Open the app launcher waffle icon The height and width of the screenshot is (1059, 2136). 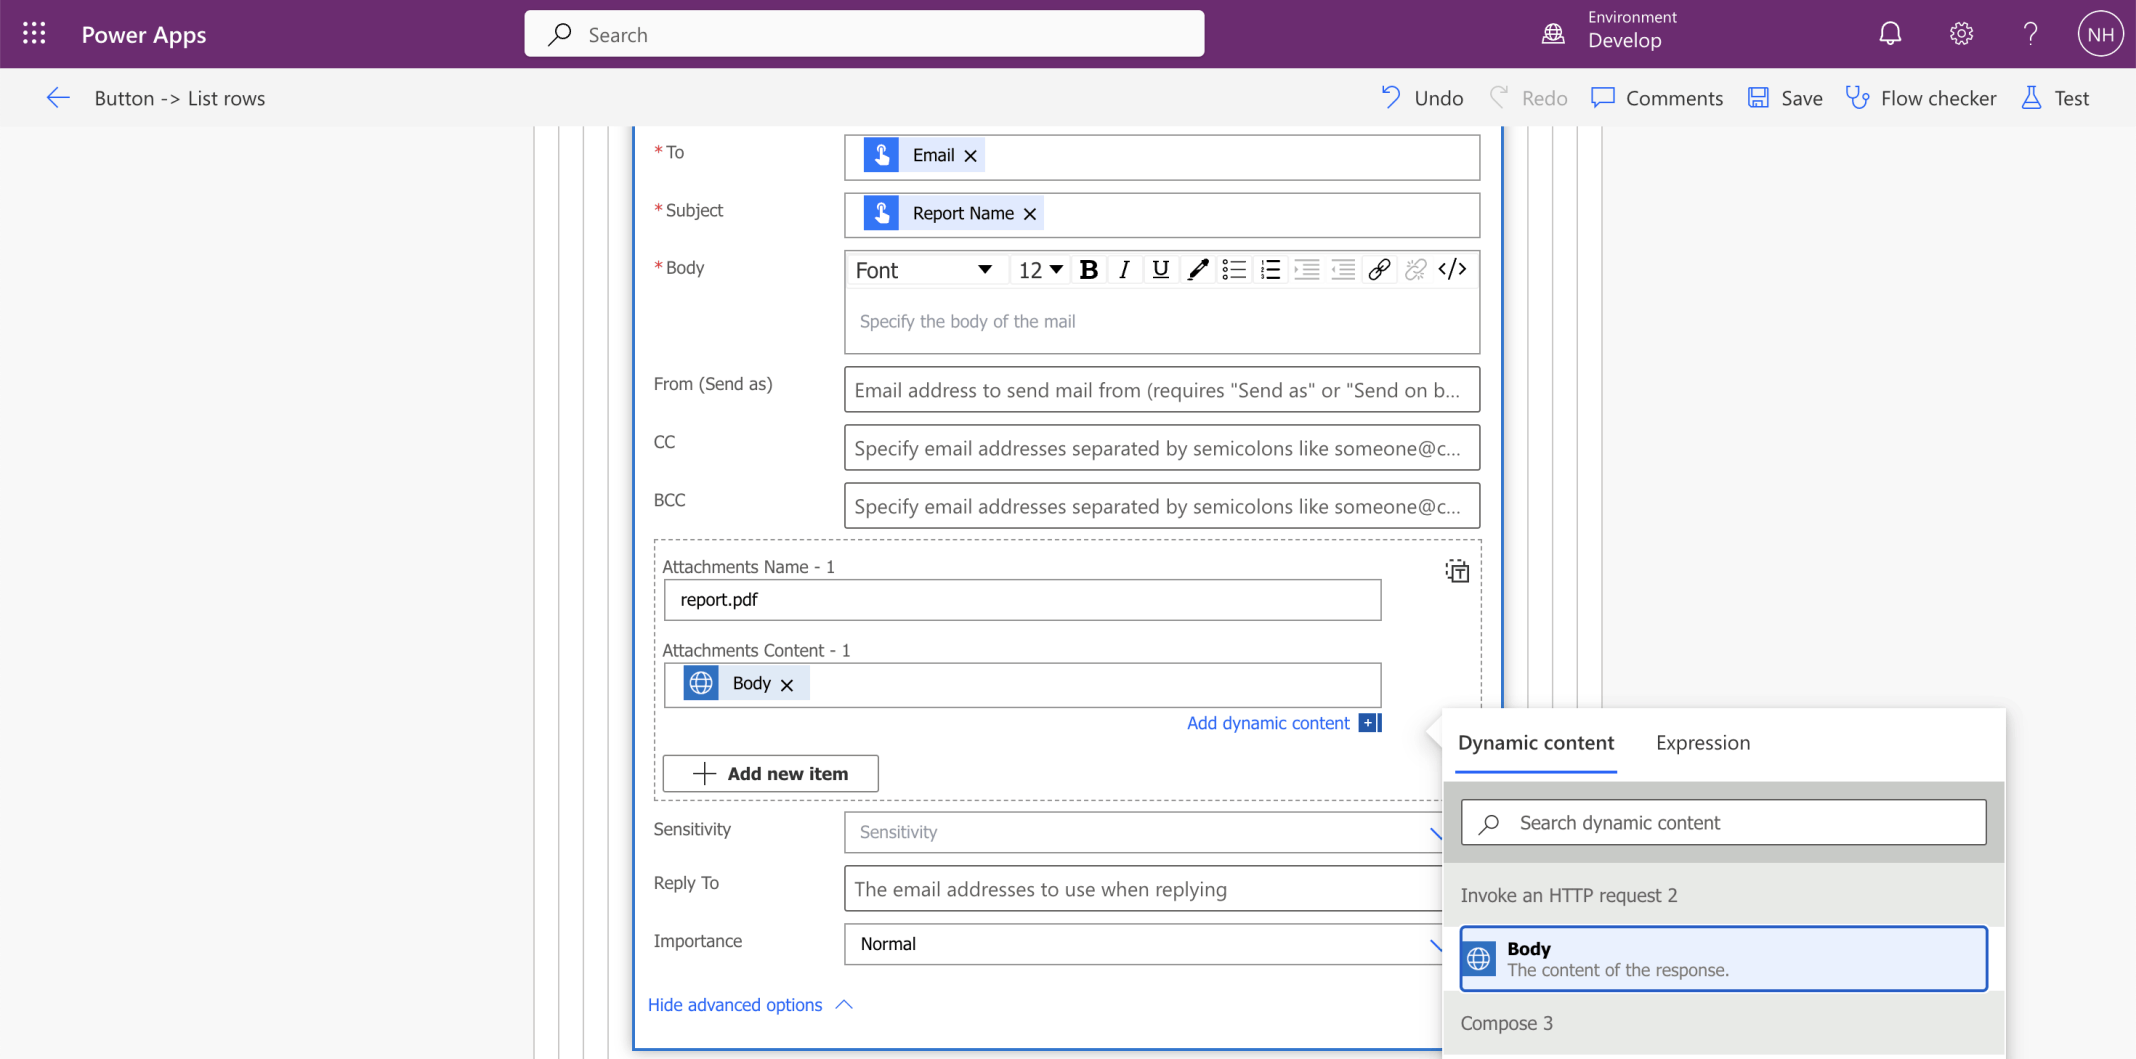34,34
